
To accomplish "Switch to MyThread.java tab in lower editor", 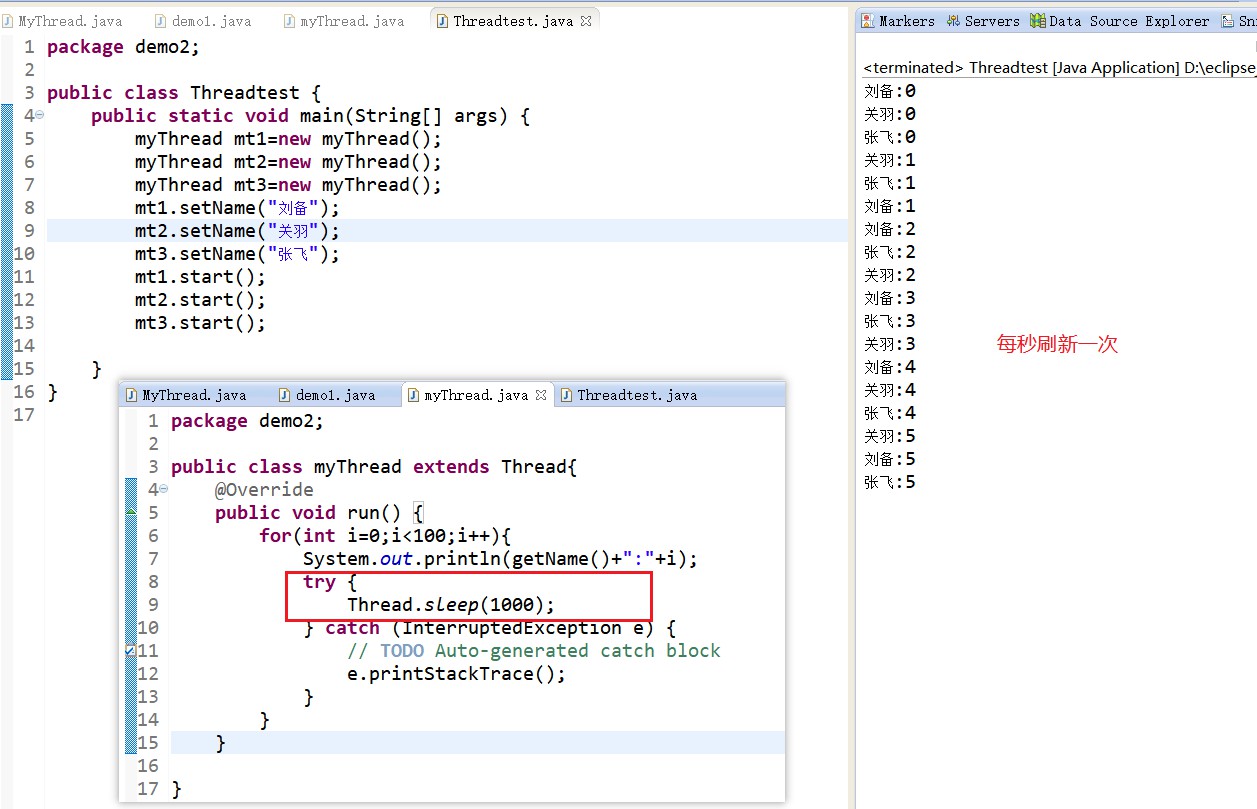I will [184, 395].
